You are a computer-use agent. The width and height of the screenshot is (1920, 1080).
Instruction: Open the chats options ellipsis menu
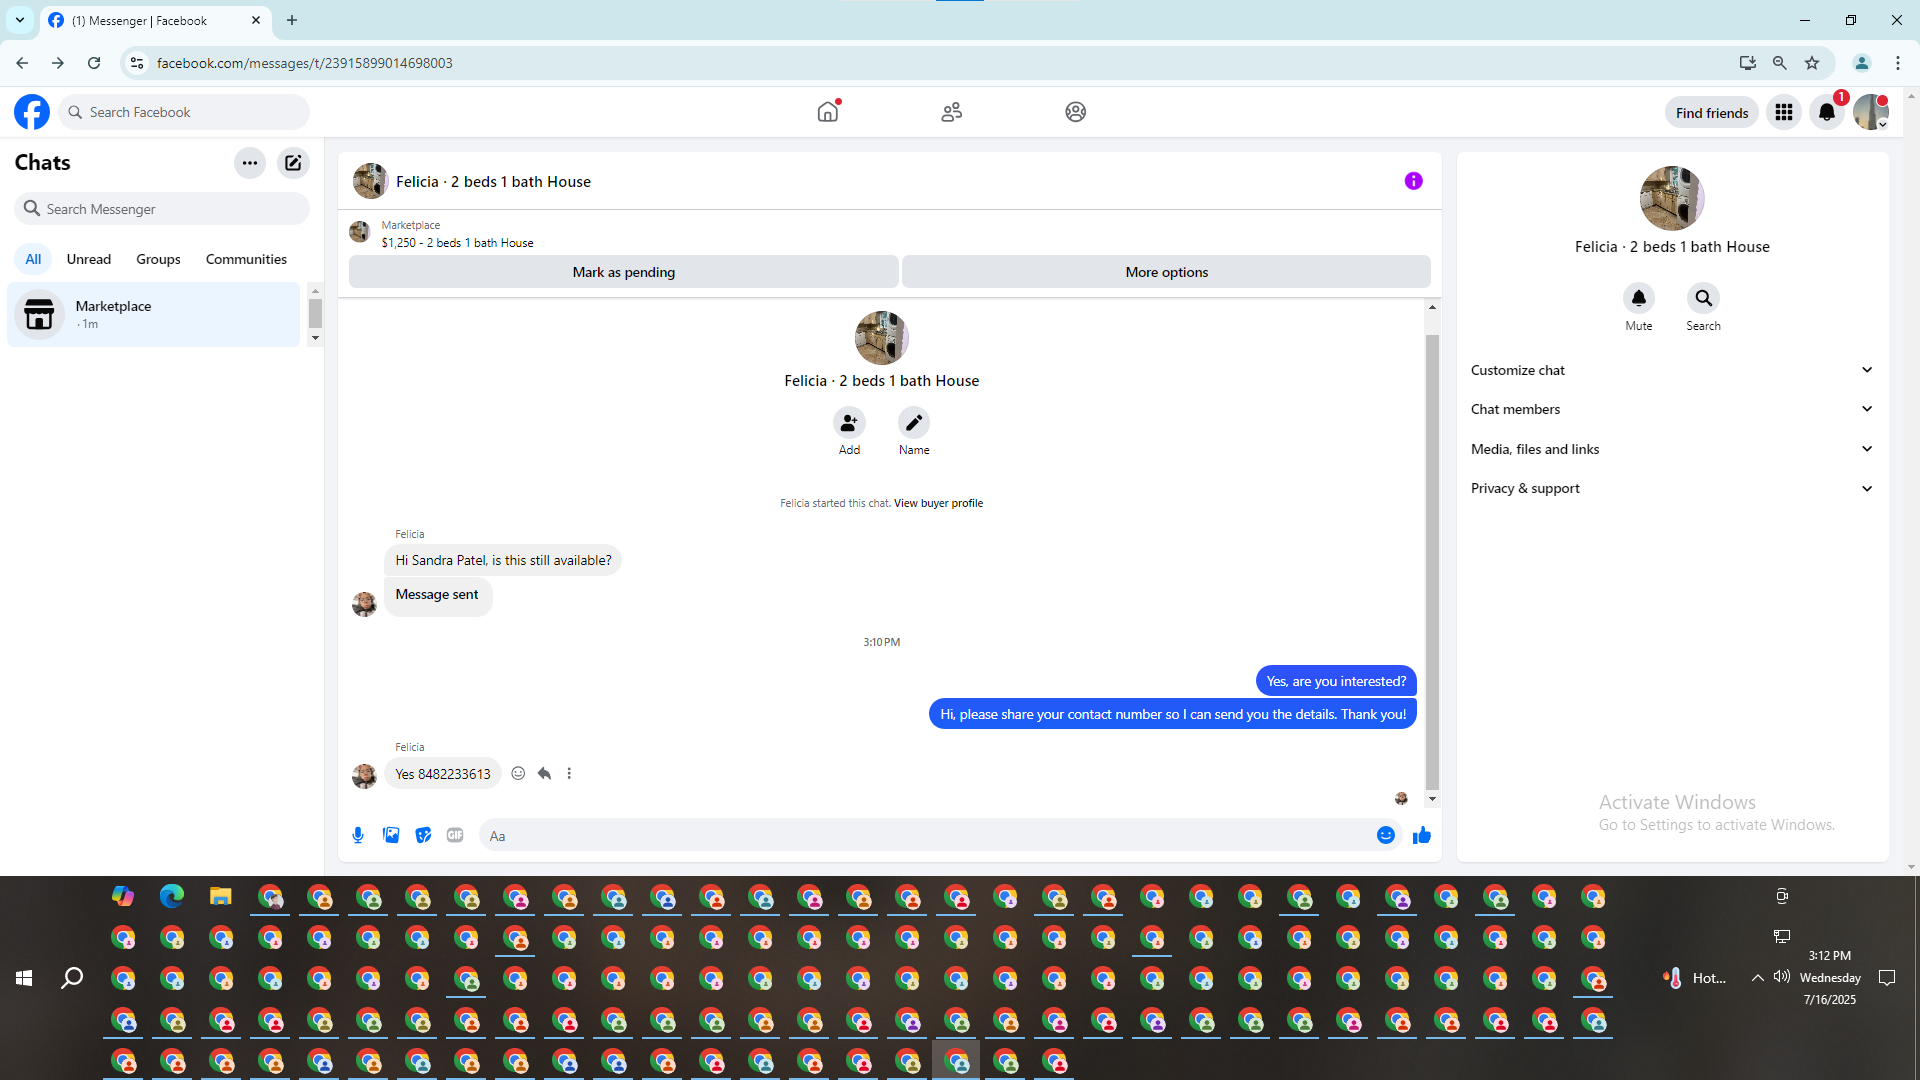click(250, 163)
